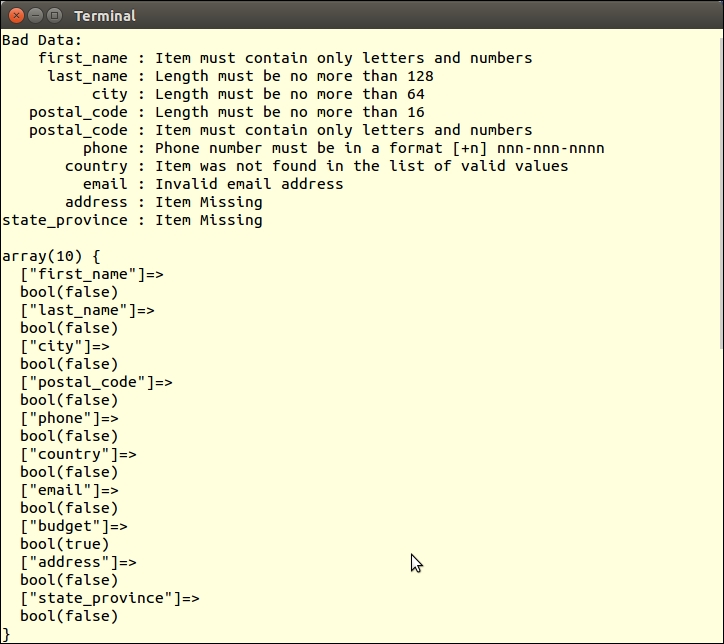
Task: Click the ["state_province"]=> array key
Action: pos(110,598)
